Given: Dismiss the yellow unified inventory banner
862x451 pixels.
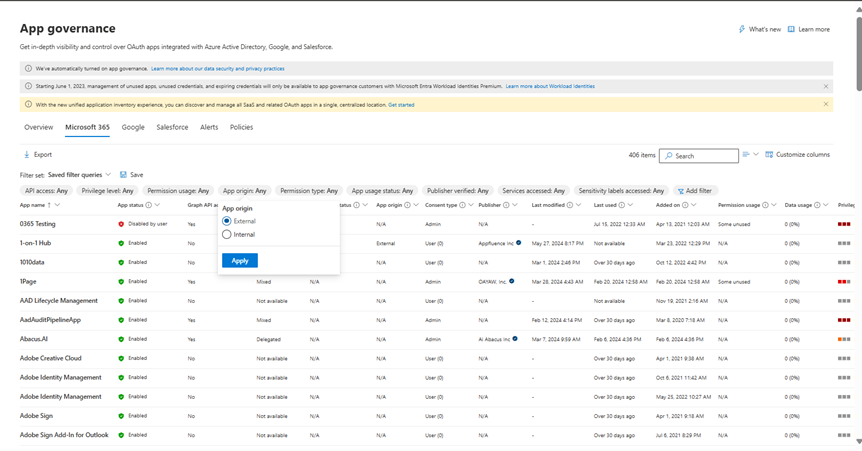Looking at the screenshot, I should pyautogui.click(x=826, y=104).
